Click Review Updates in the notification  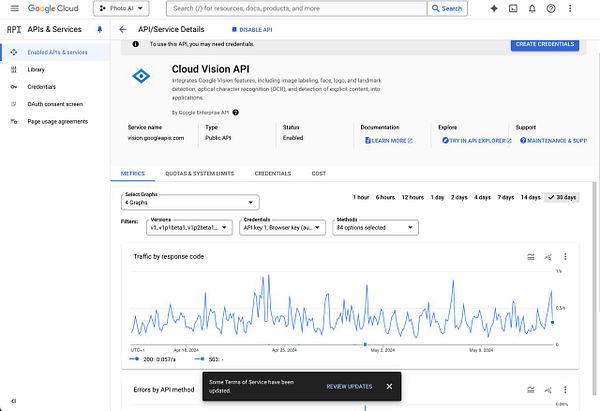pyautogui.click(x=349, y=386)
